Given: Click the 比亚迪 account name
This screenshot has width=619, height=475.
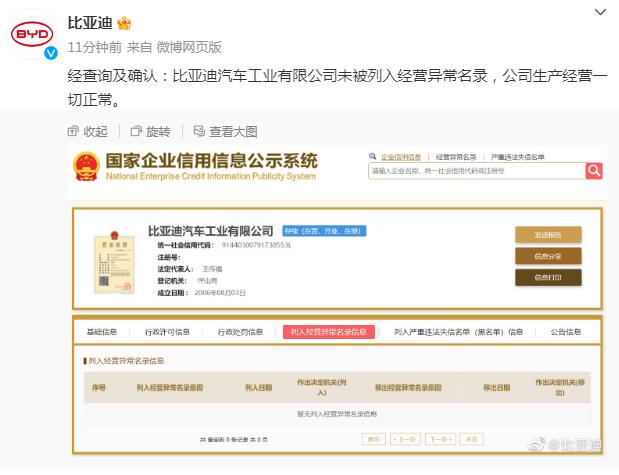Looking at the screenshot, I should point(90,22).
